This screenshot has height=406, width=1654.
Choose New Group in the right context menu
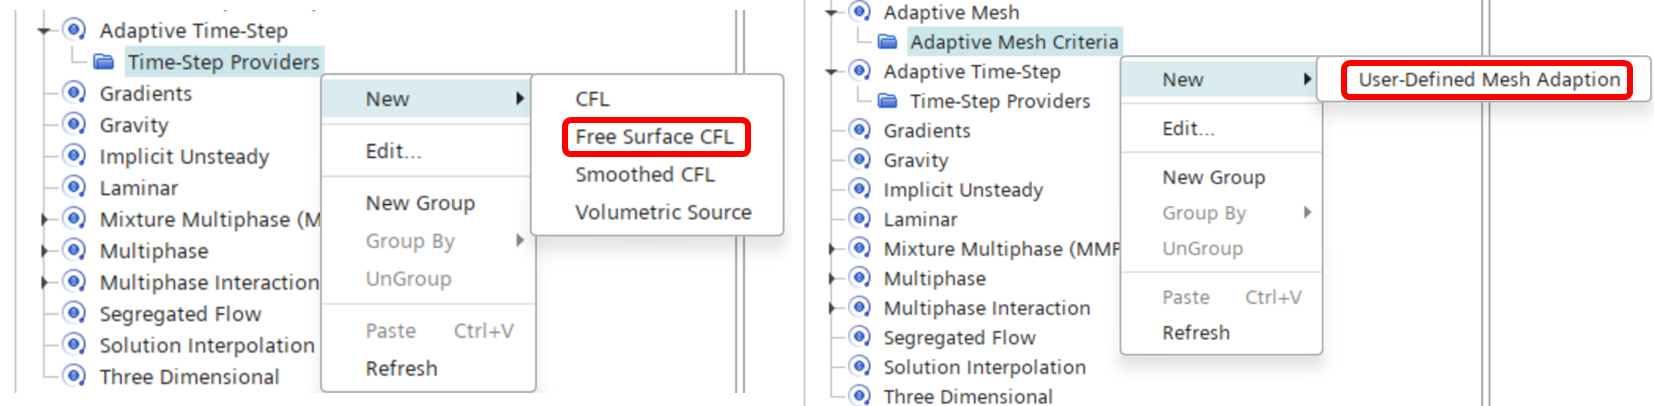coord(1213,177)
